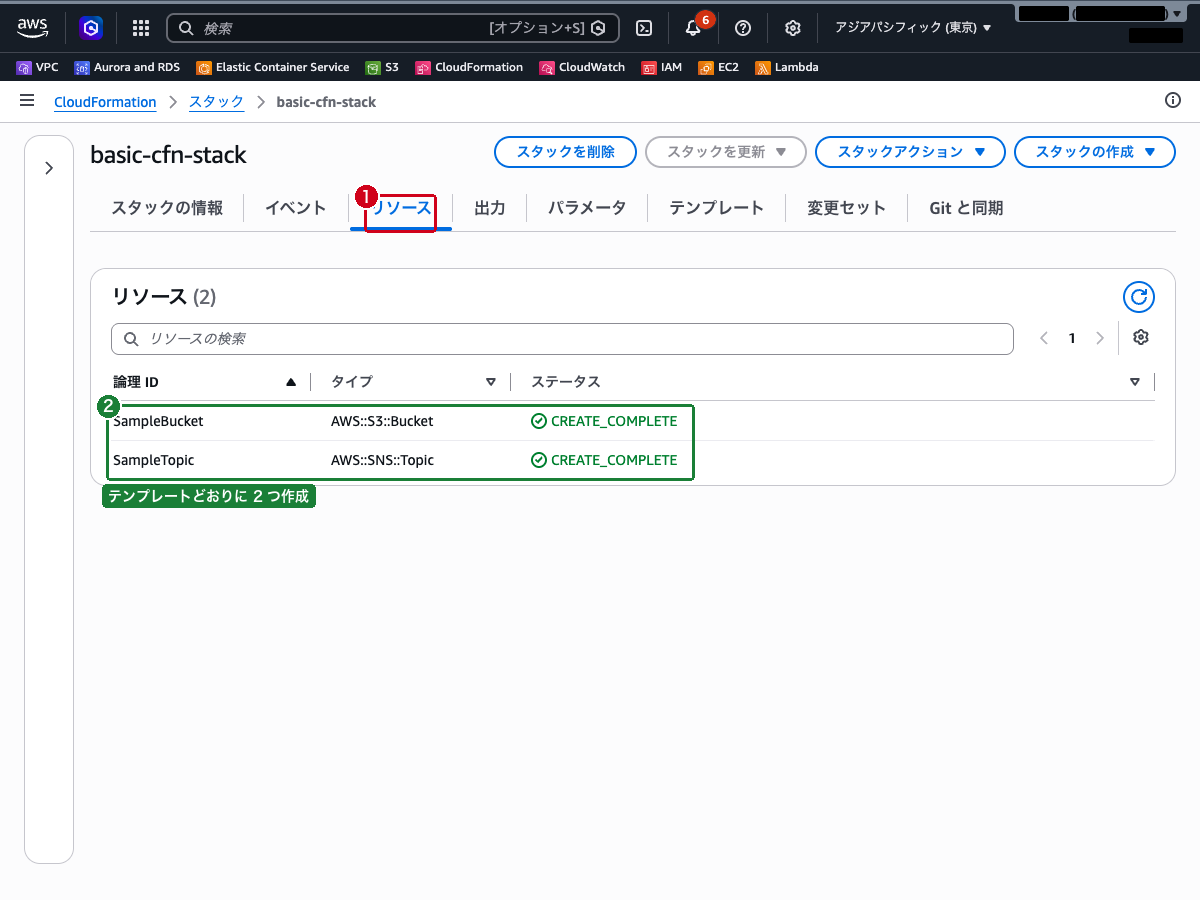Click basic-cfn-stack breadcrumb text
Image resolution: width=1200 pixels, height=900 pixels.
click(x=326, y=102)
